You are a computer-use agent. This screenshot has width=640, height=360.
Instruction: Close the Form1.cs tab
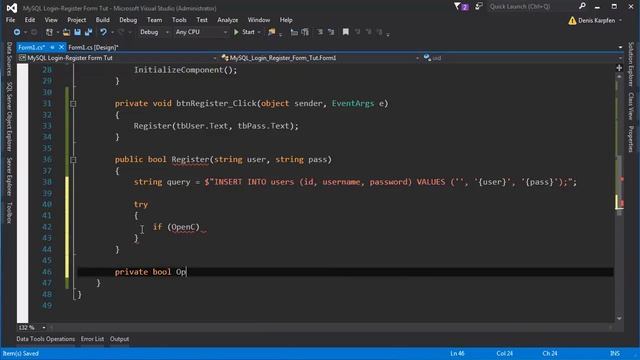point(61,47)
